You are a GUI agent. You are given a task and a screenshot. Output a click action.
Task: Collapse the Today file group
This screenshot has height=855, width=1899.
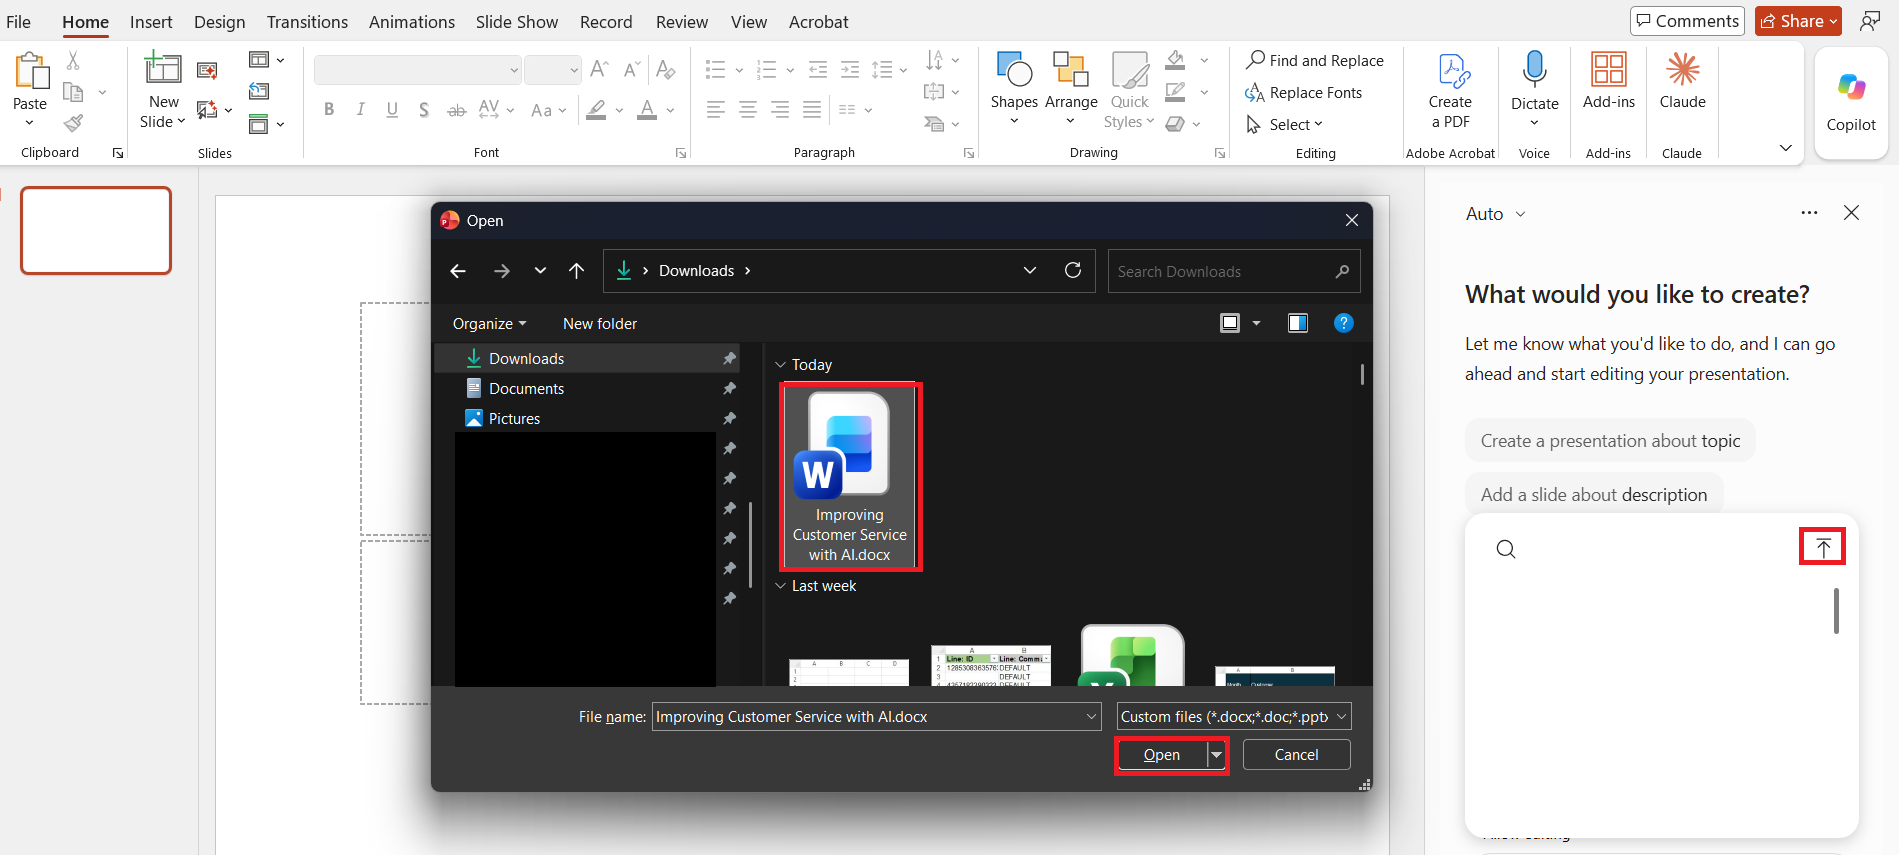(x=781, y=365)
